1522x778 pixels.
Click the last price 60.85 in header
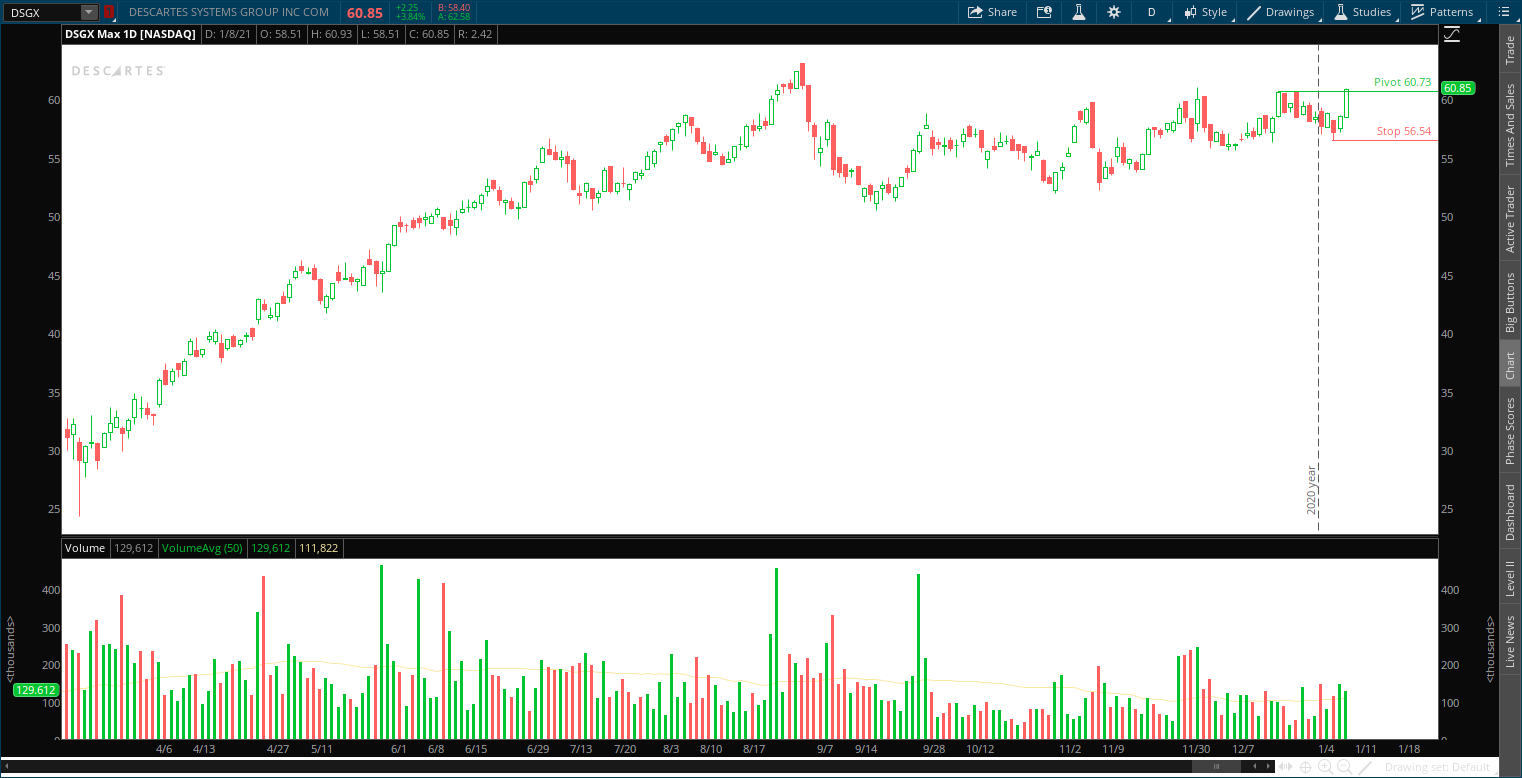365,12
